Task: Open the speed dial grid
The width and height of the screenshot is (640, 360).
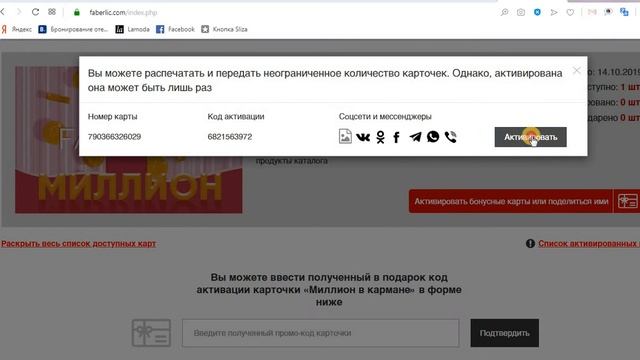Action: 52,12
